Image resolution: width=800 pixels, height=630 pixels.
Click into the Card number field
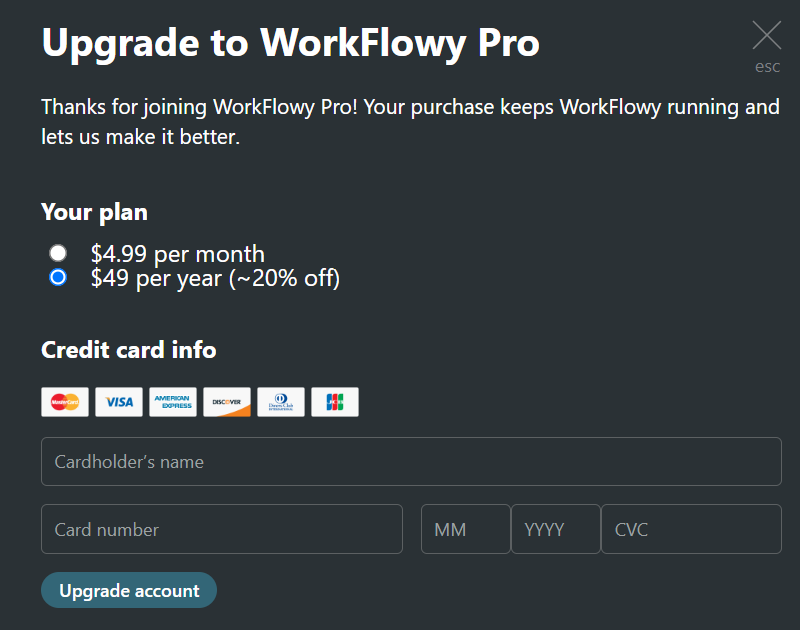point(221,529)
